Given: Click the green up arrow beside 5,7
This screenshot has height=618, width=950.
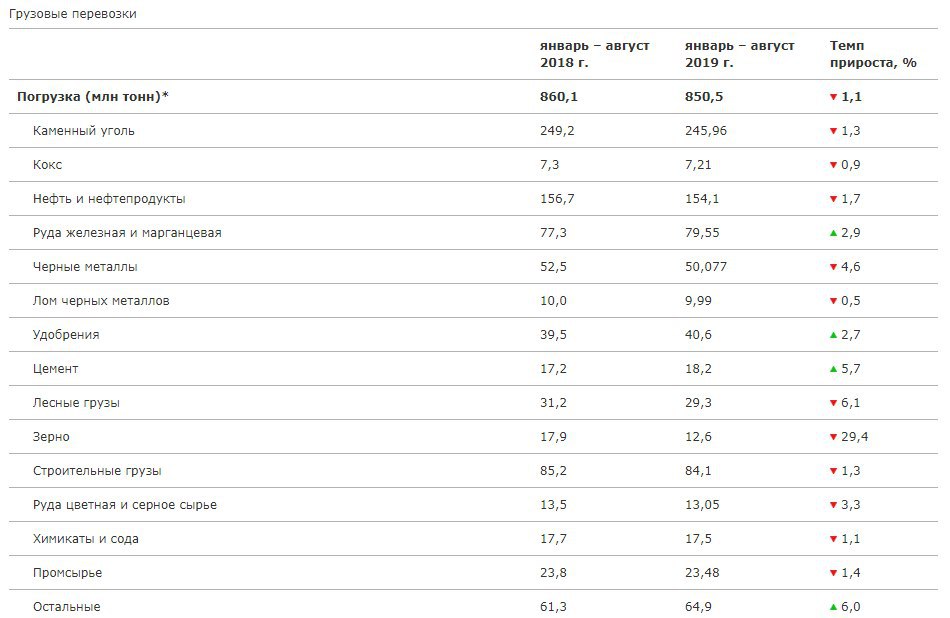Looking at the screenshot, I should [x=833, y=369].
